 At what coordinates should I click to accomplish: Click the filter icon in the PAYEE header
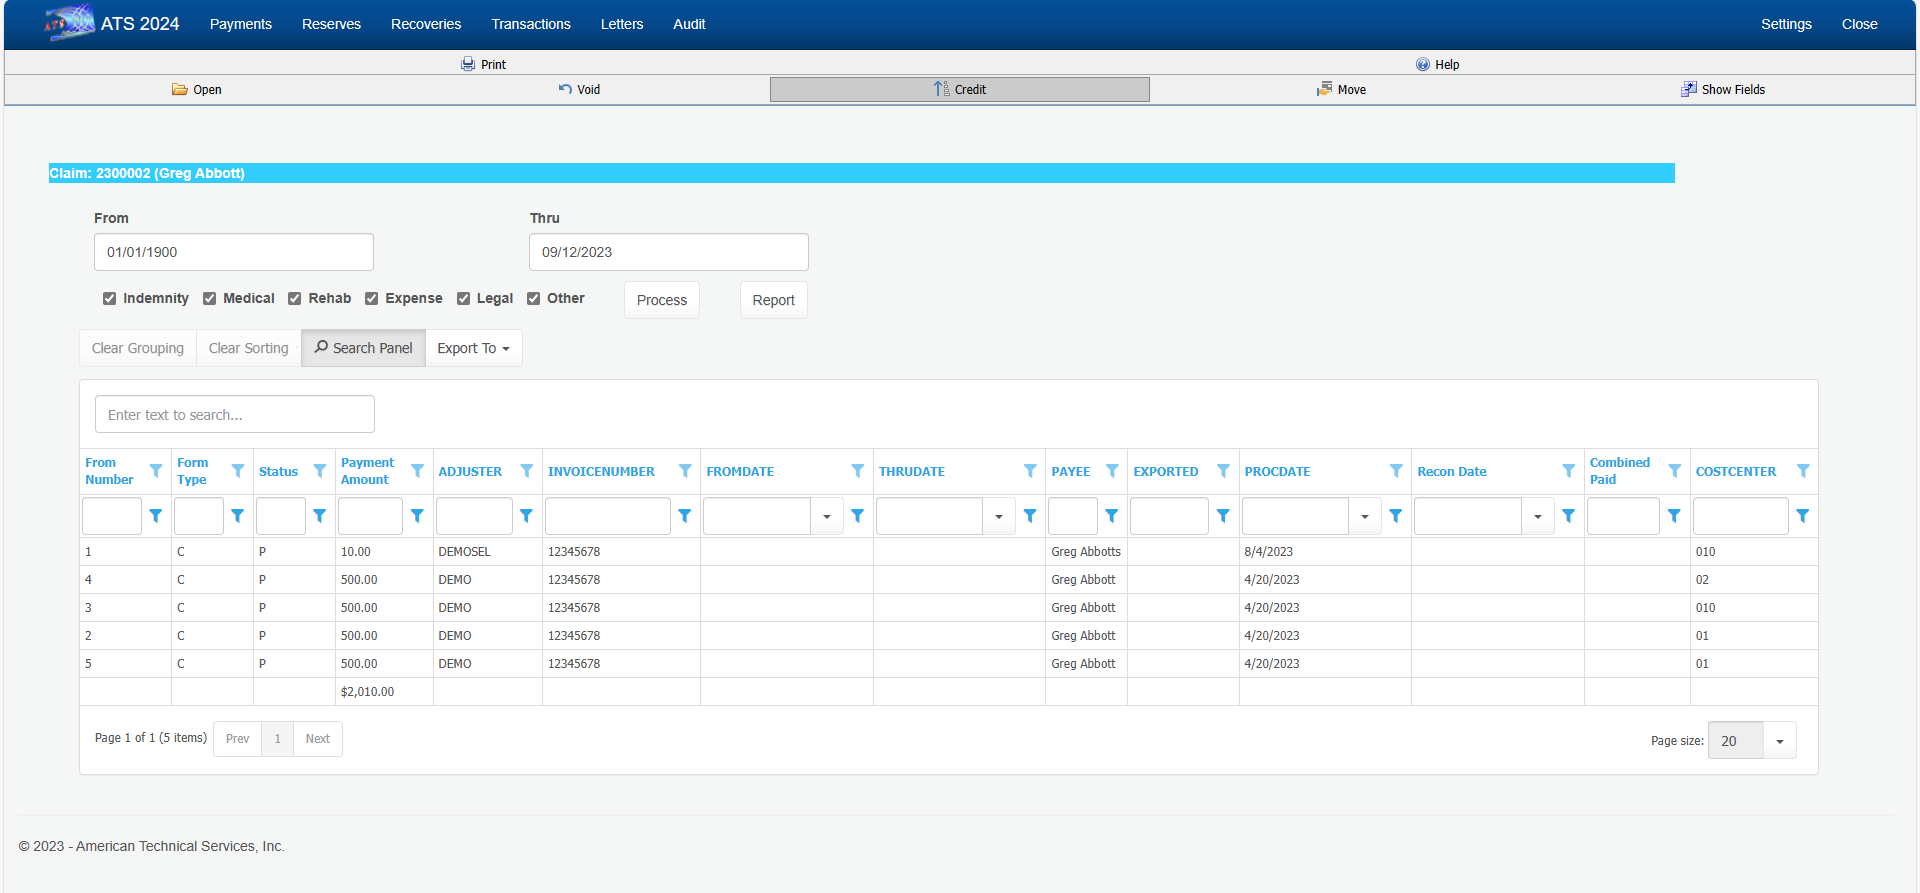coord(1111,471)
